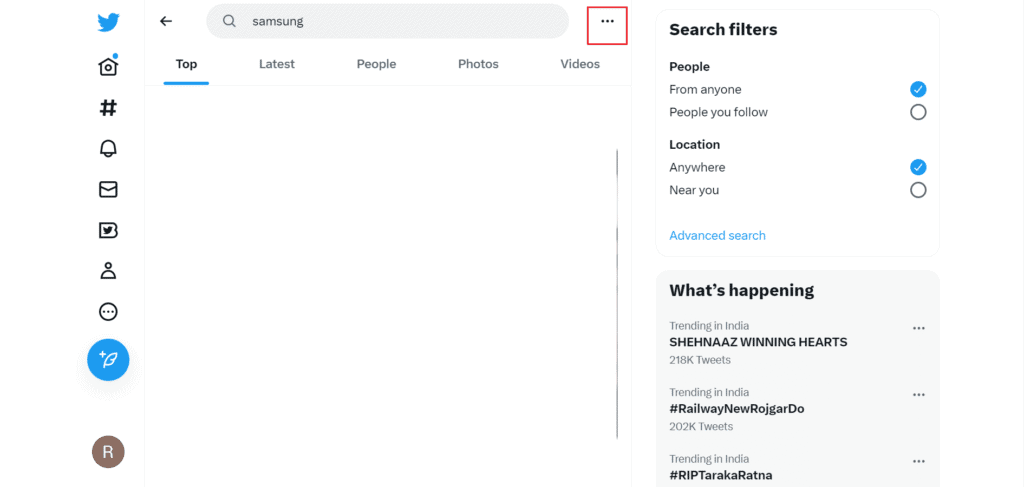Open the account avatar with letter R

(108, 452)
